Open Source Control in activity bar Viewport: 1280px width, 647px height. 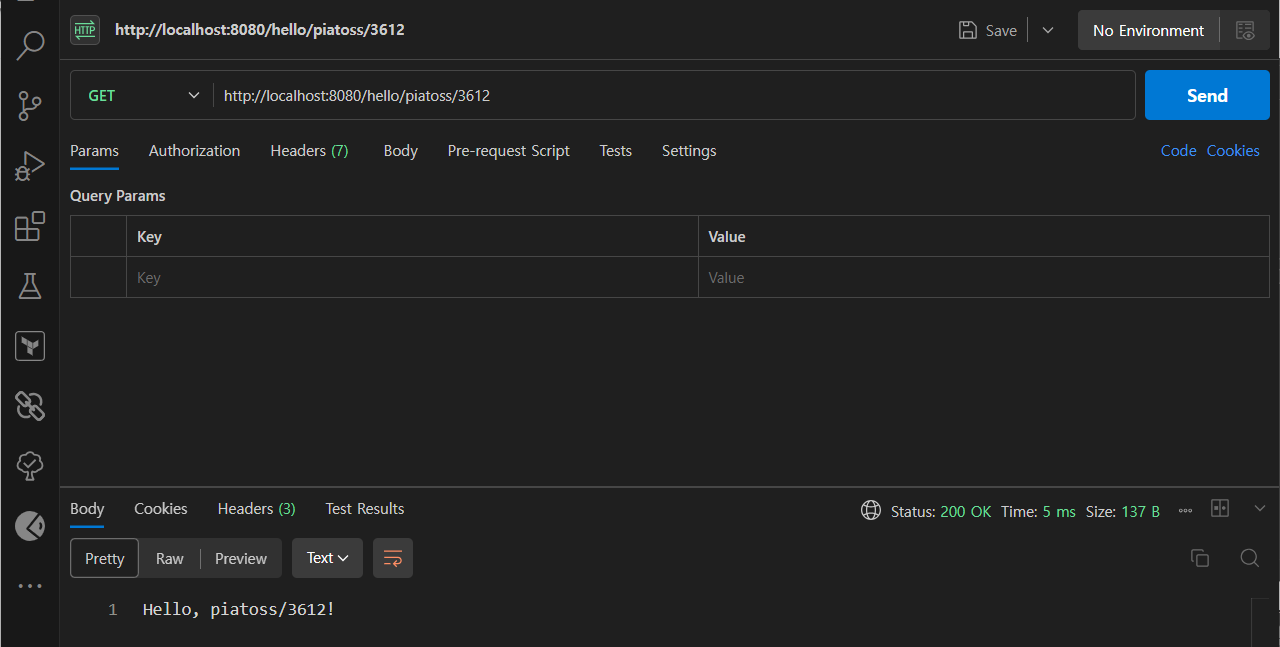(30, 105)
